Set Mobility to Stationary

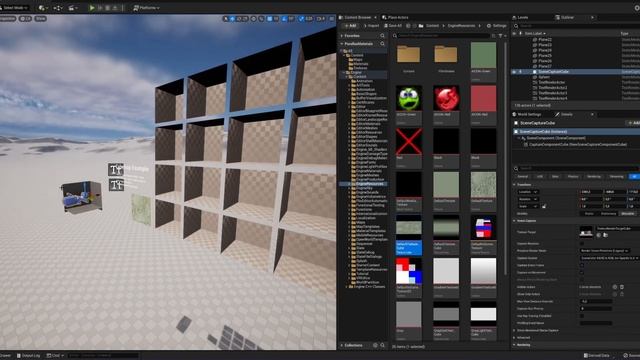pos(608,214)
